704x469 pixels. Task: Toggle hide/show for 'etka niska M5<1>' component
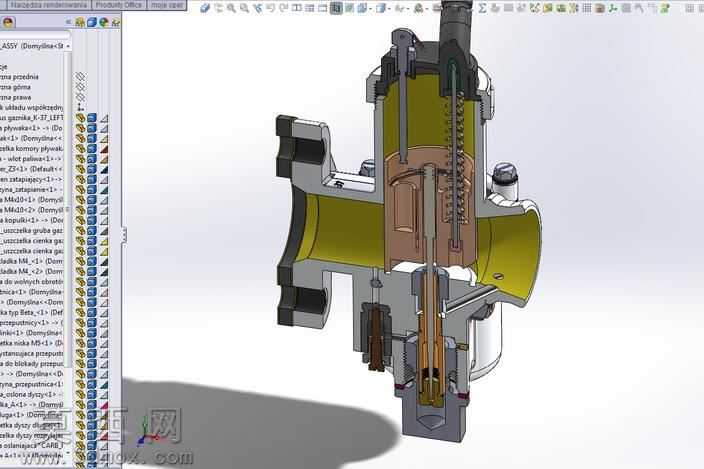(x=80, y=343)
